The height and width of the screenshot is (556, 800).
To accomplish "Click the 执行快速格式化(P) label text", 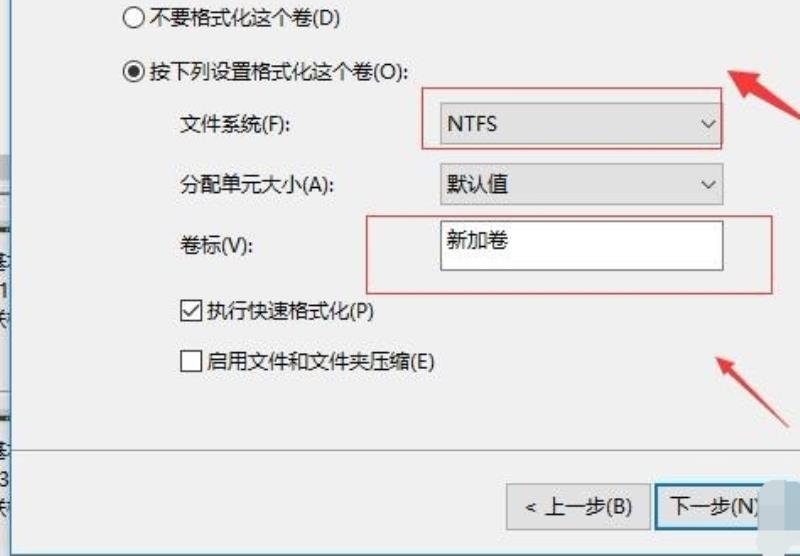I will pos(290,311).
